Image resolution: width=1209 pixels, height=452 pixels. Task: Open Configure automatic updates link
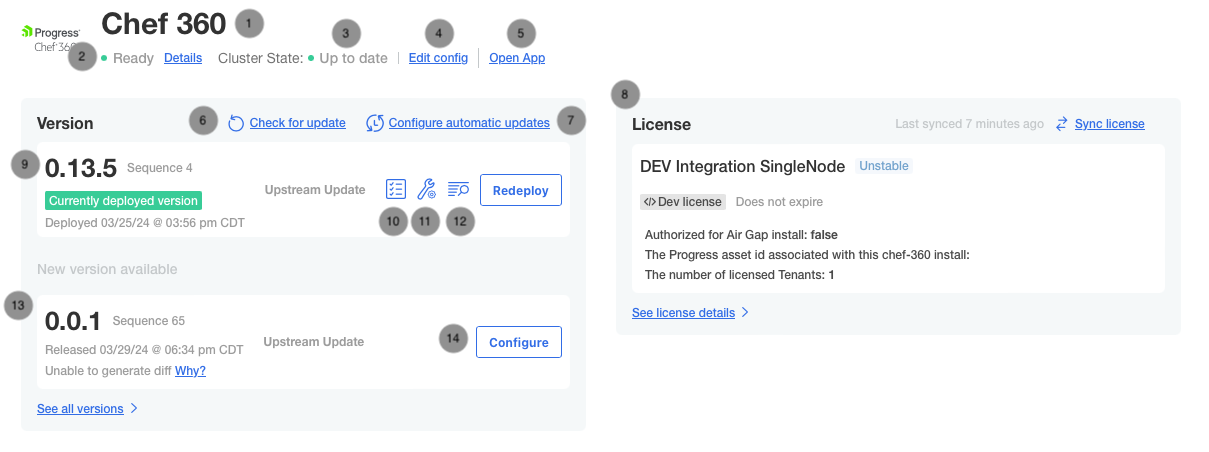coord(468,123)
